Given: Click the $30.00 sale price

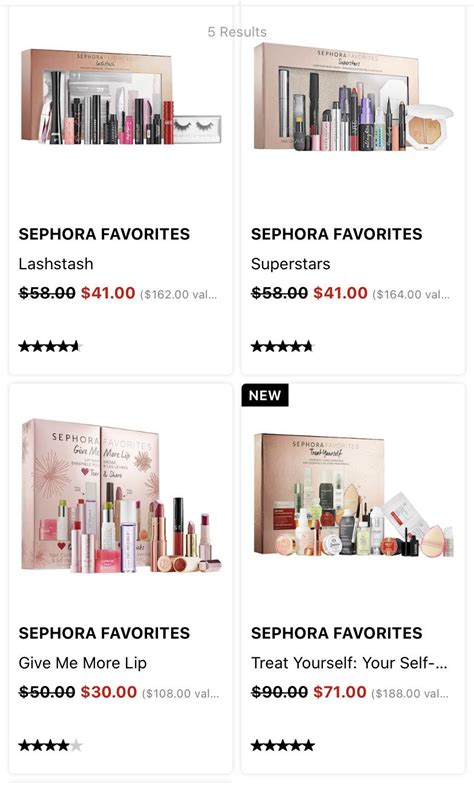Looking at the screenshot, I should 109,692.
